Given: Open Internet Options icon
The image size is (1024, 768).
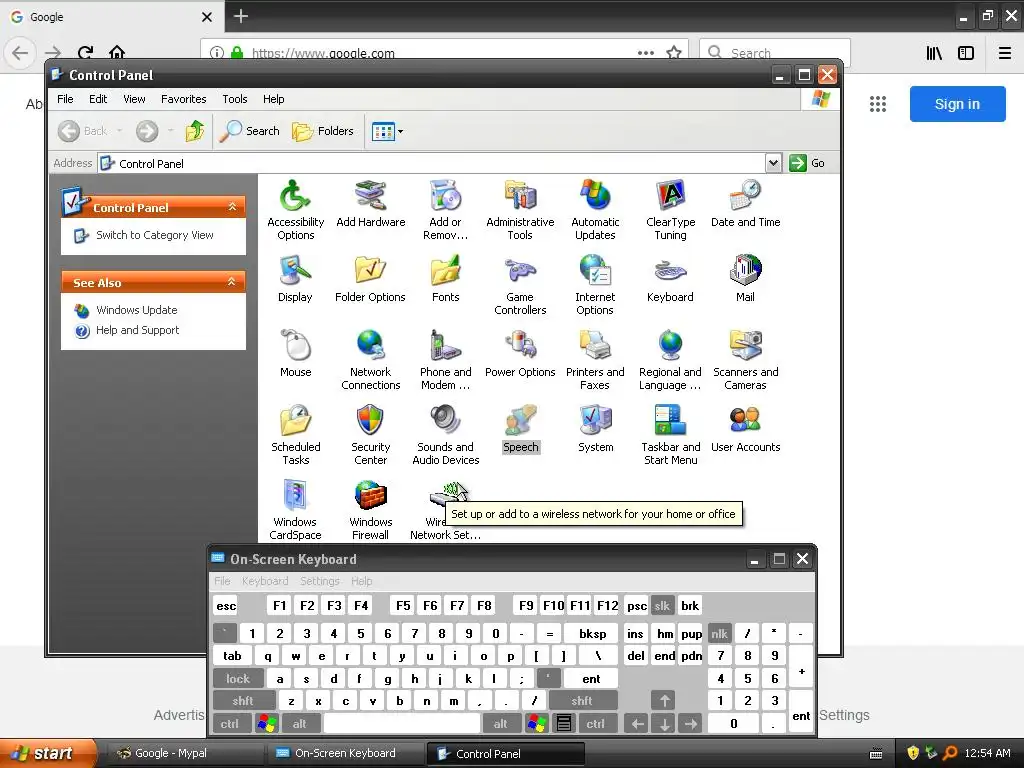Looking at the screenshot, I should (x=595, y=285).
